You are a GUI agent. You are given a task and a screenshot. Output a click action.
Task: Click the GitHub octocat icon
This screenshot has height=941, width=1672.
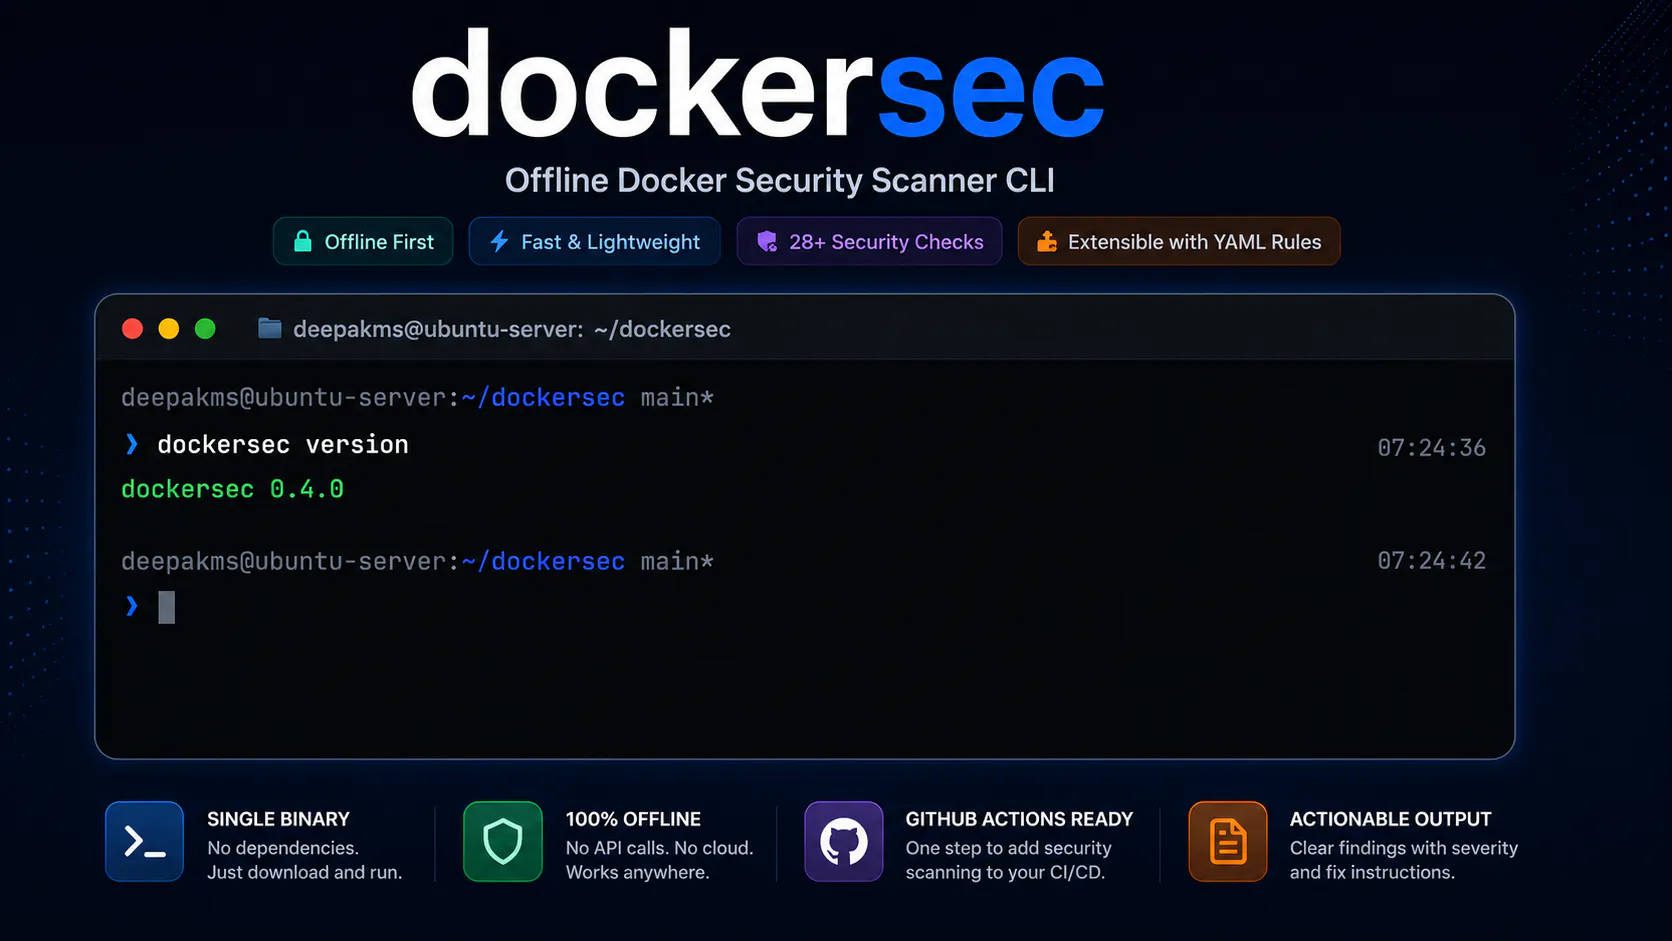[844, 841]
